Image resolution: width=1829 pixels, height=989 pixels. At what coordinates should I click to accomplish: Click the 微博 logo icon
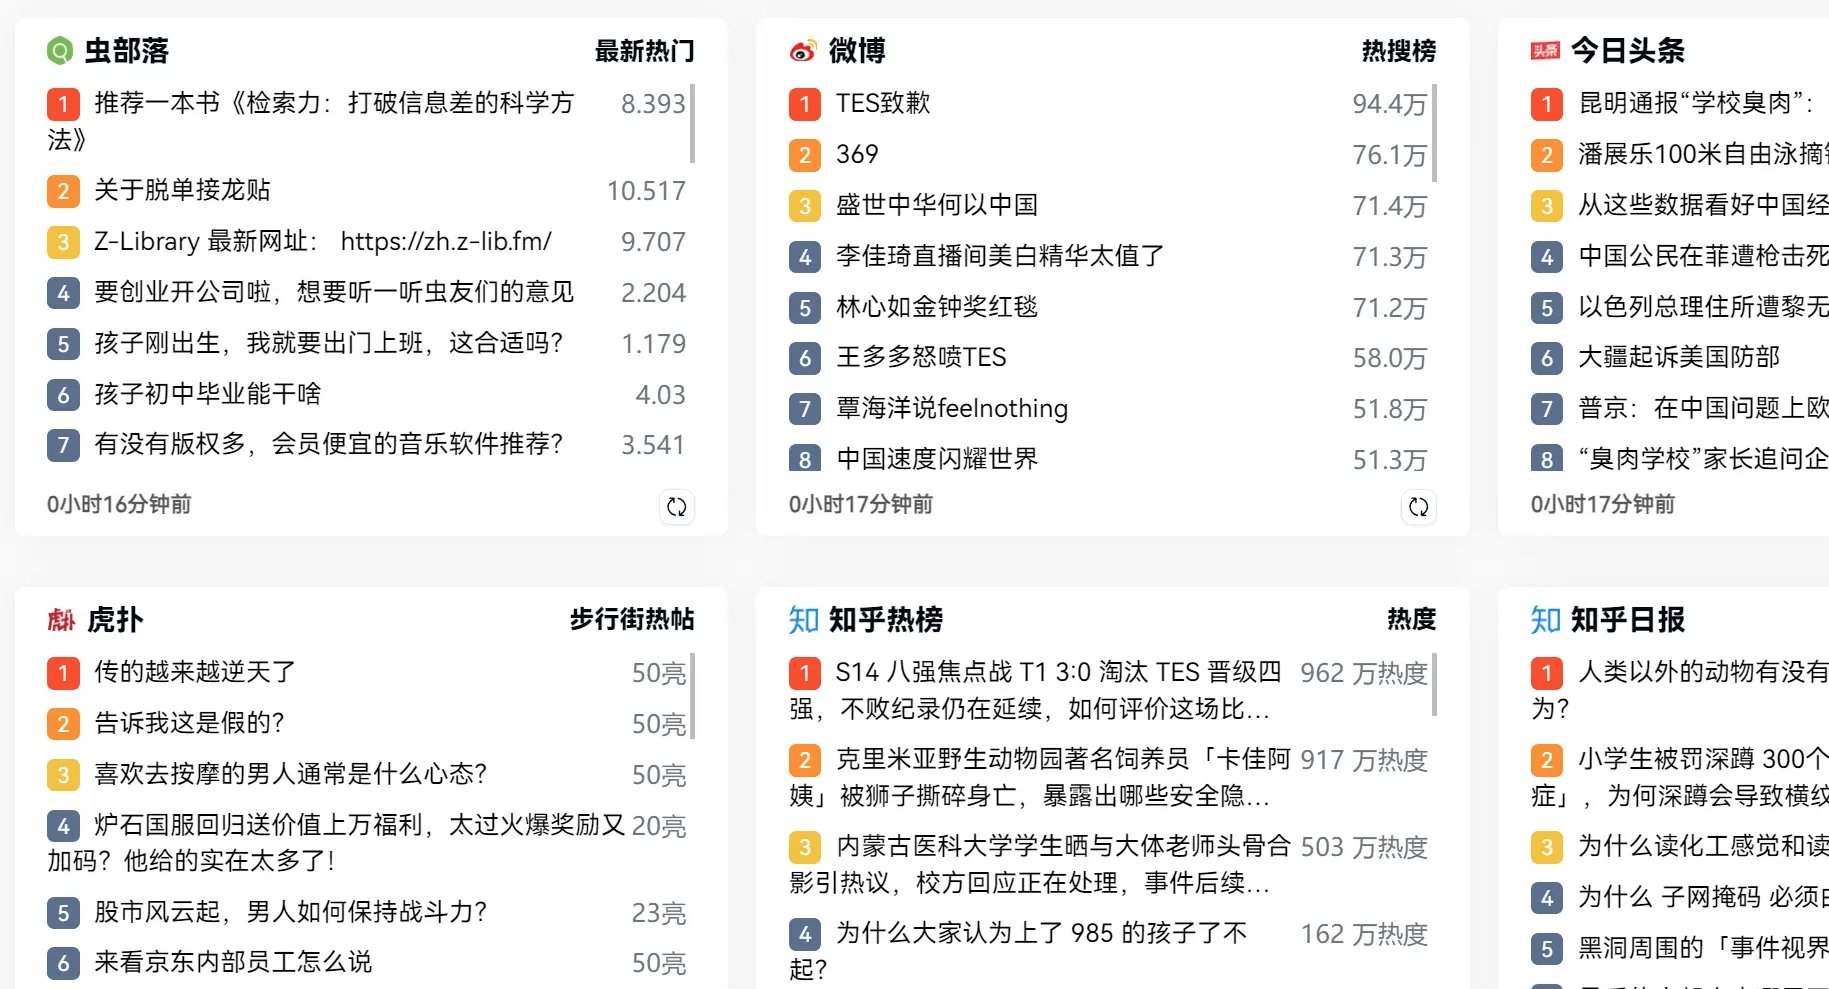[x=802, y=51]
